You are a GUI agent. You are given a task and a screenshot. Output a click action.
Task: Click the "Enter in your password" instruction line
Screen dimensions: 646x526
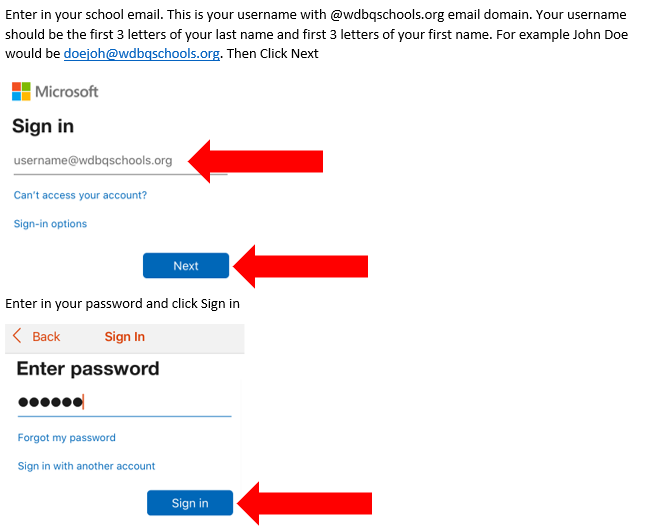(x=122, y=303)
